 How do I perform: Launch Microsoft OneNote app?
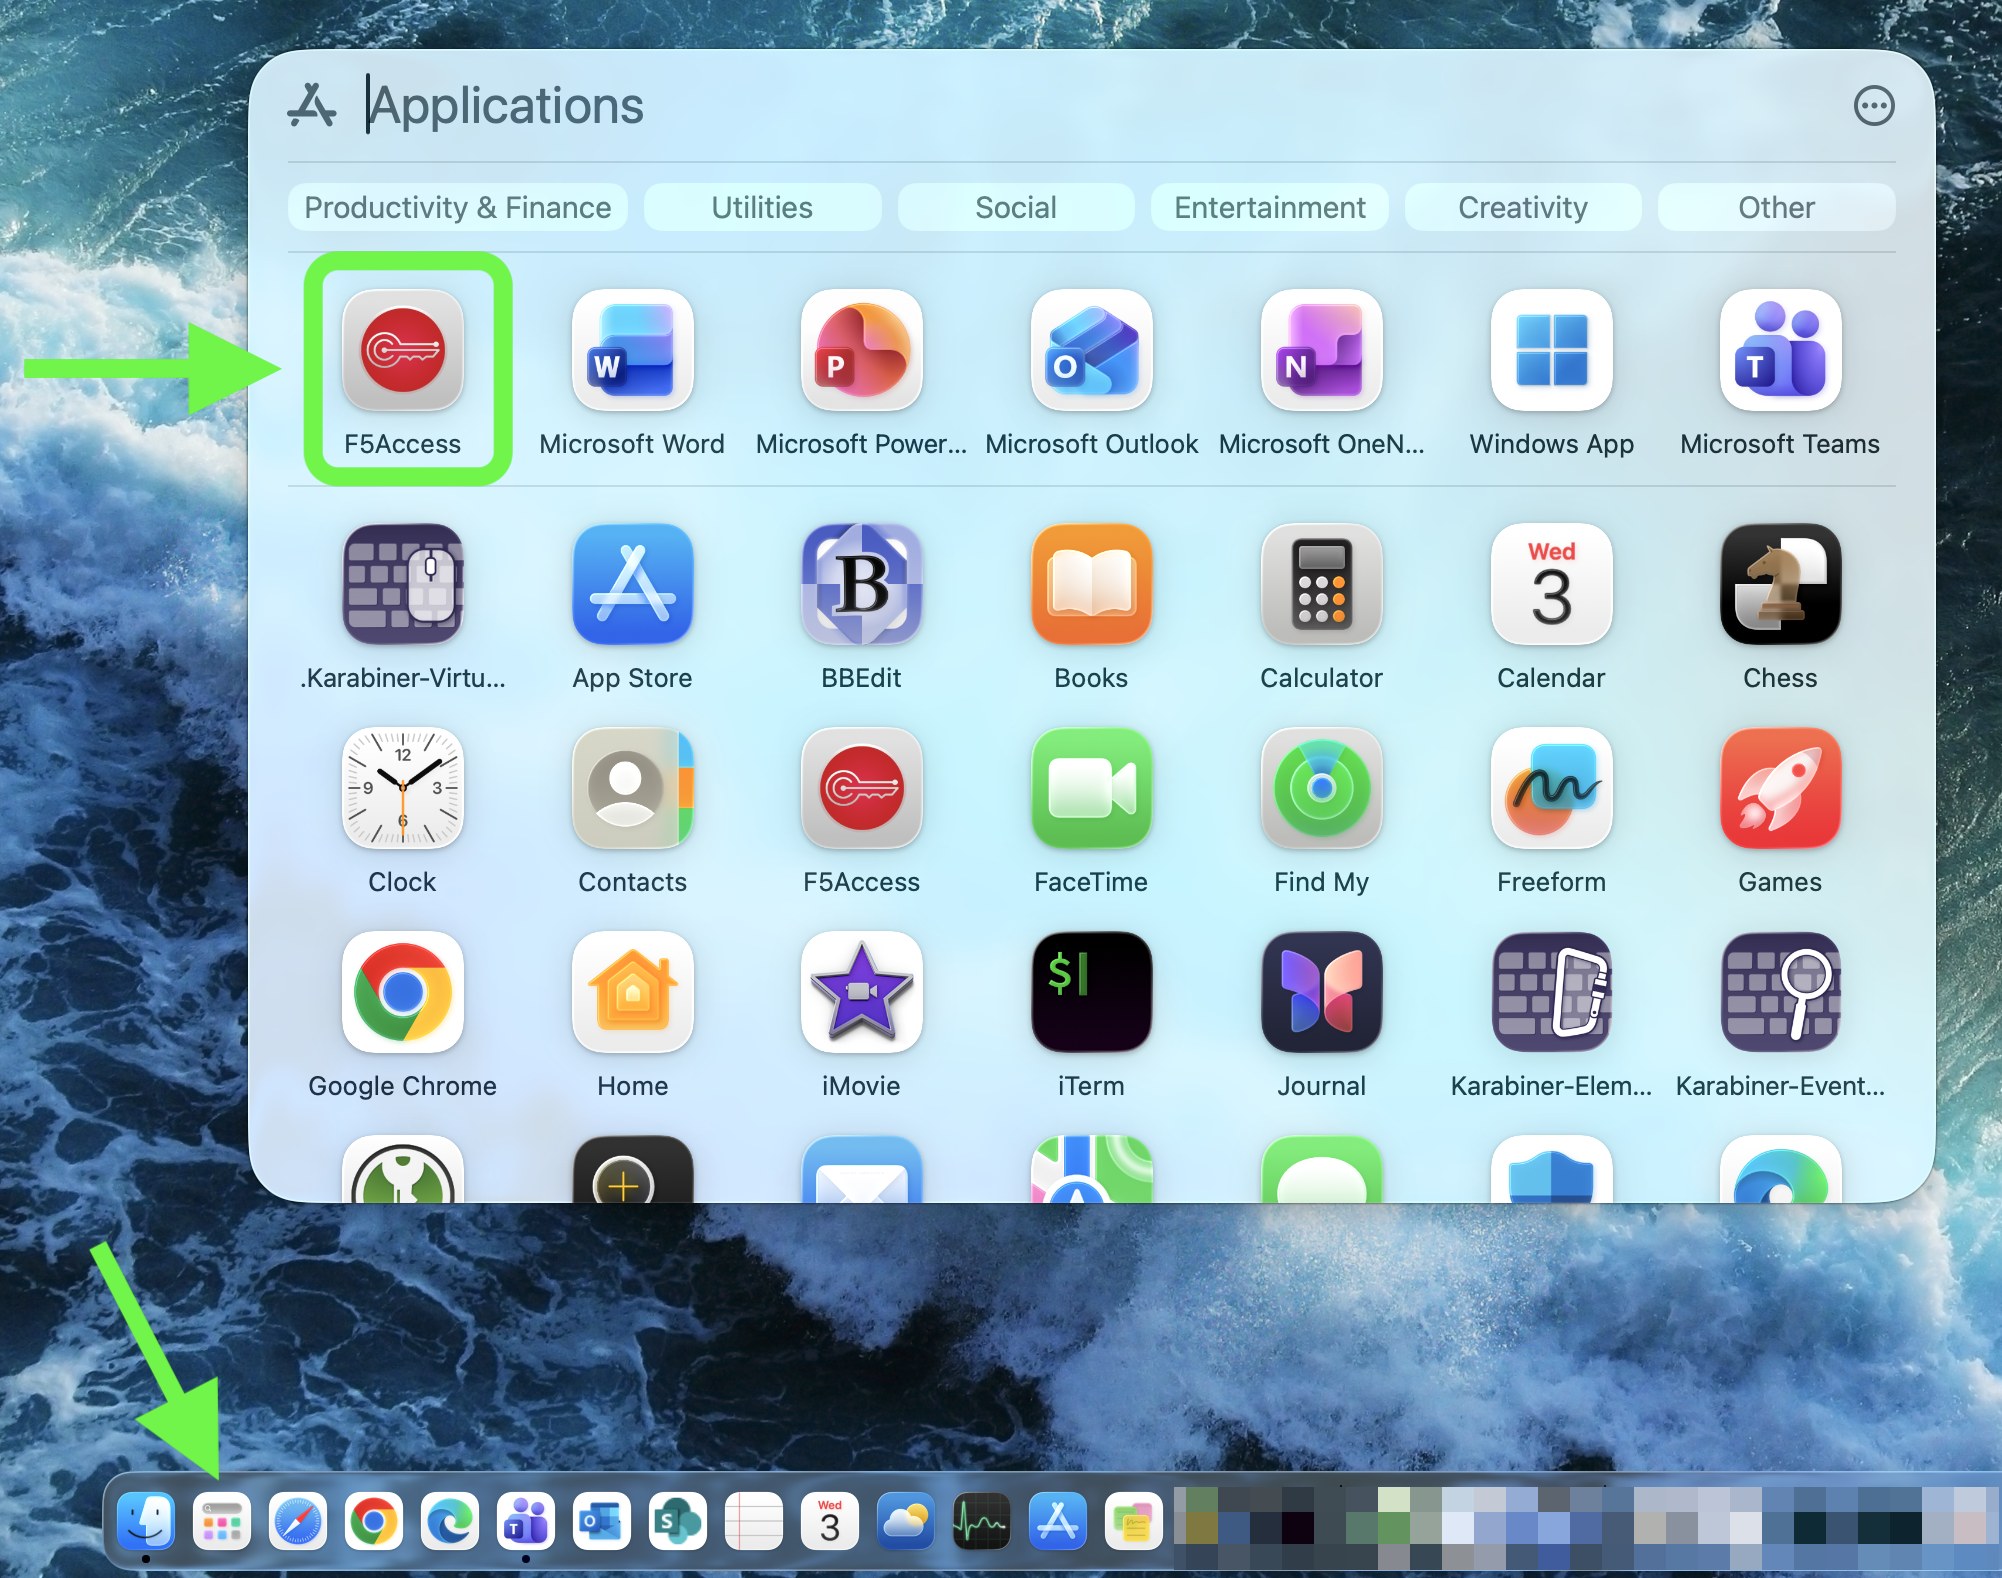pyautogui.click(x=1322, y=350)
